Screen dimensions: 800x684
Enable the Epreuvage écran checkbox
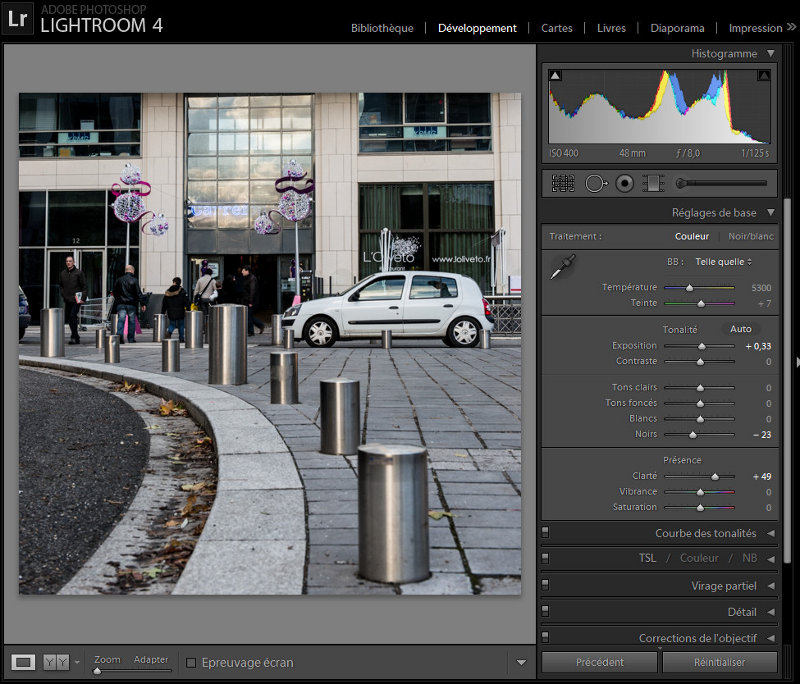[x=191, y=663]
